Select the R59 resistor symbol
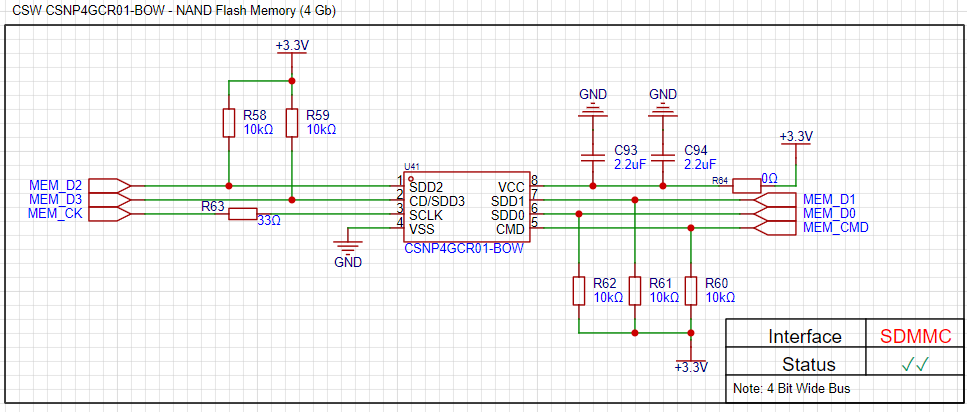The width and height of the screenshot is (967, 412). 292,123
